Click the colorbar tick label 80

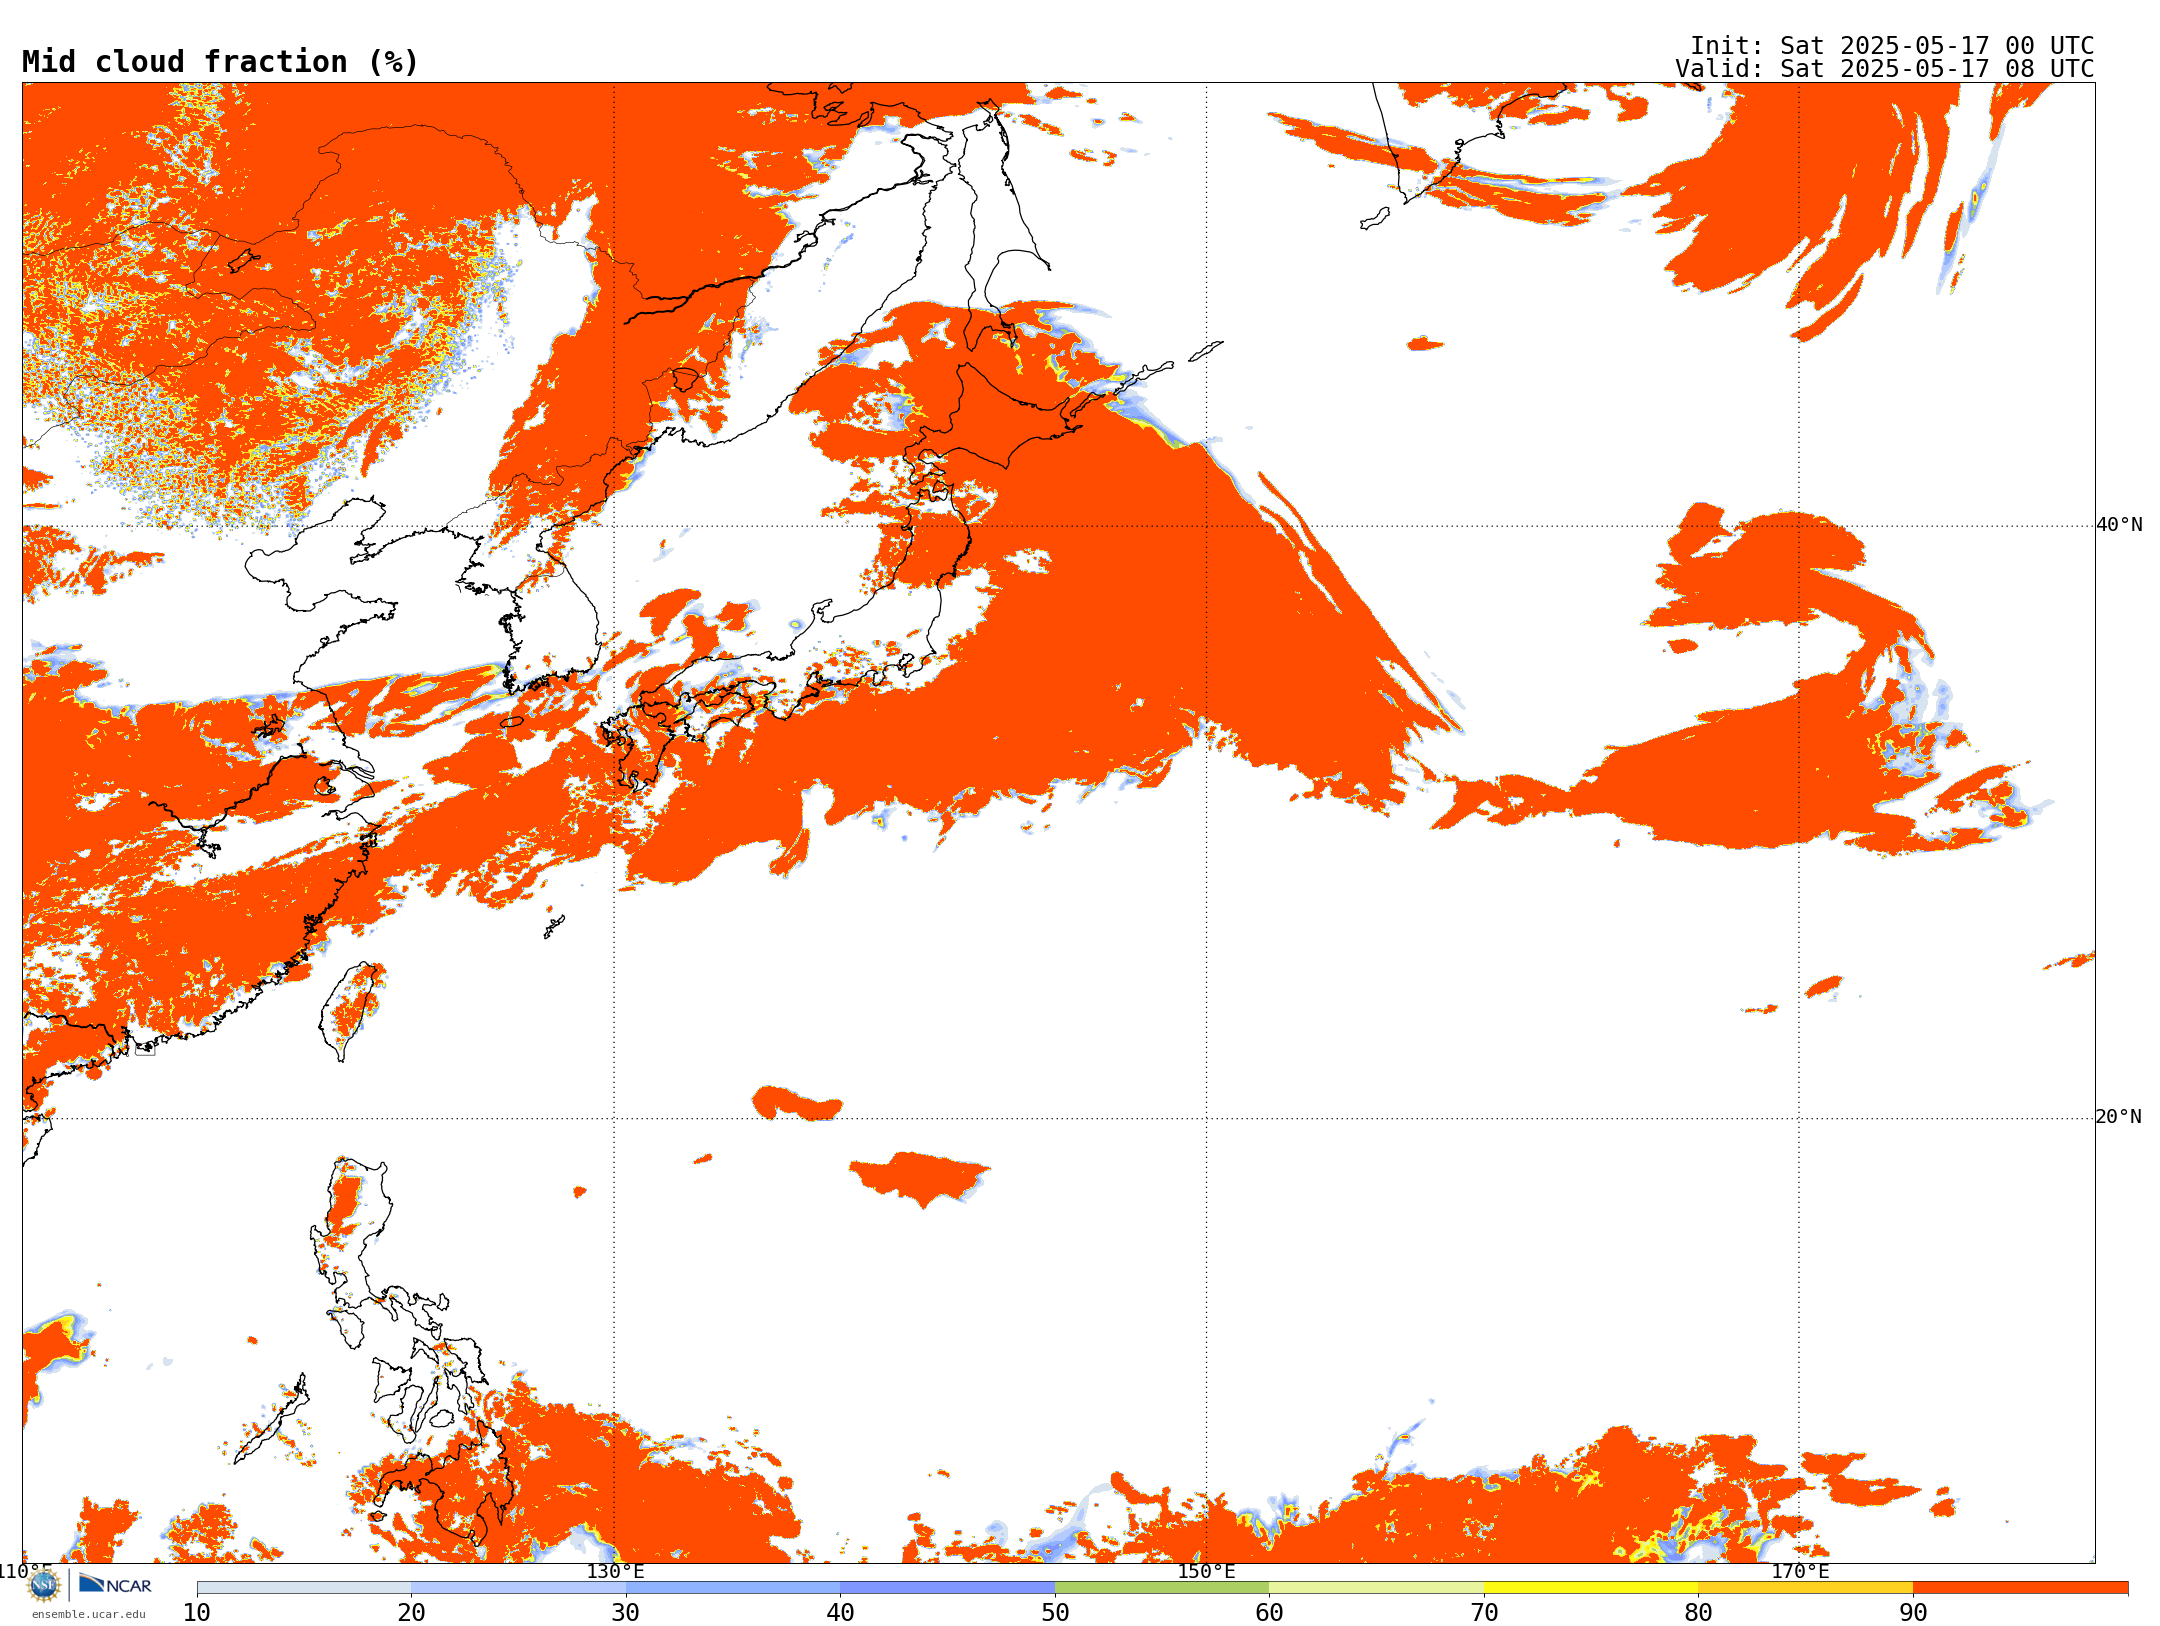point(1698,1613)
